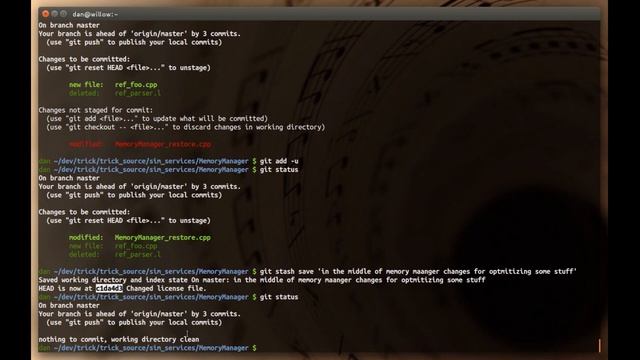Click the red MemoryManager_restore.cpp filename
Viewport: 640px width, 360px height.
[x=163, y=144]
